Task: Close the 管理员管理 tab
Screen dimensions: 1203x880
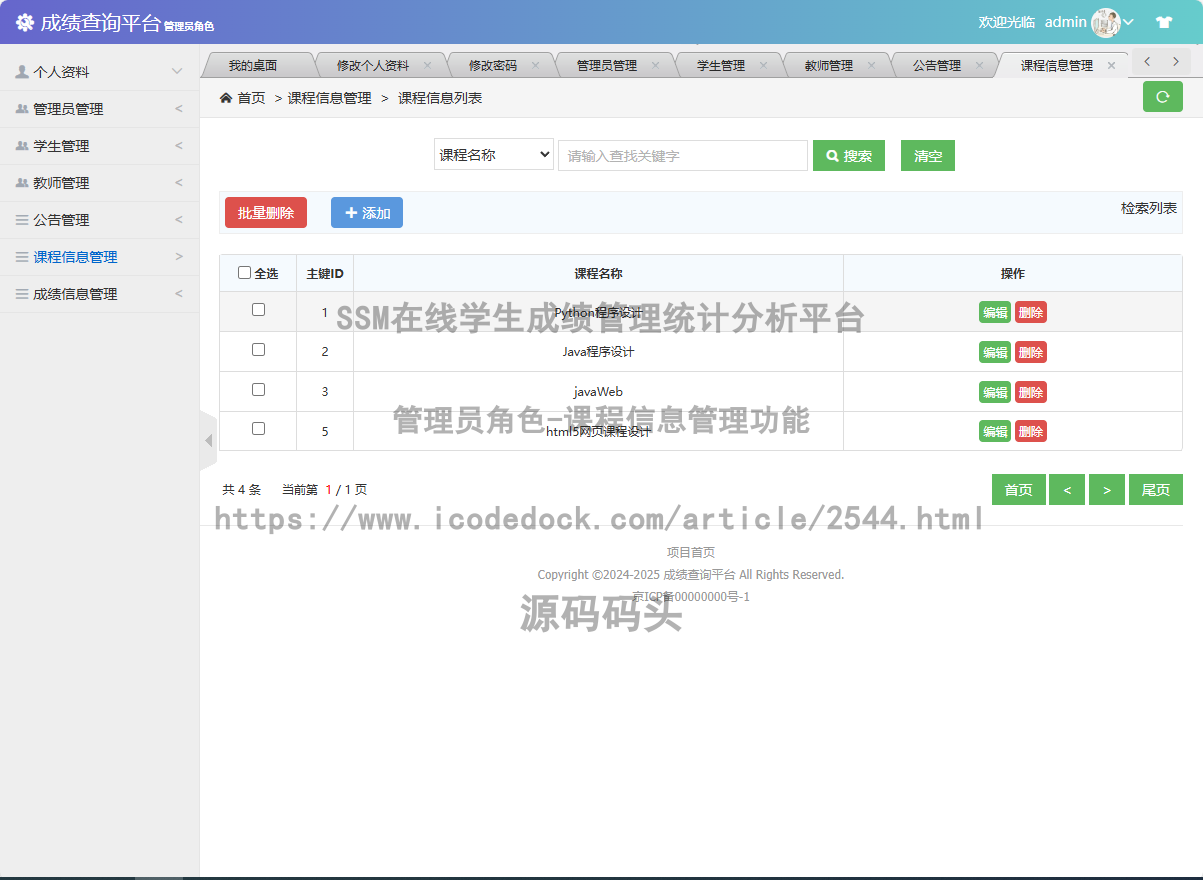Action: point(655,65)
